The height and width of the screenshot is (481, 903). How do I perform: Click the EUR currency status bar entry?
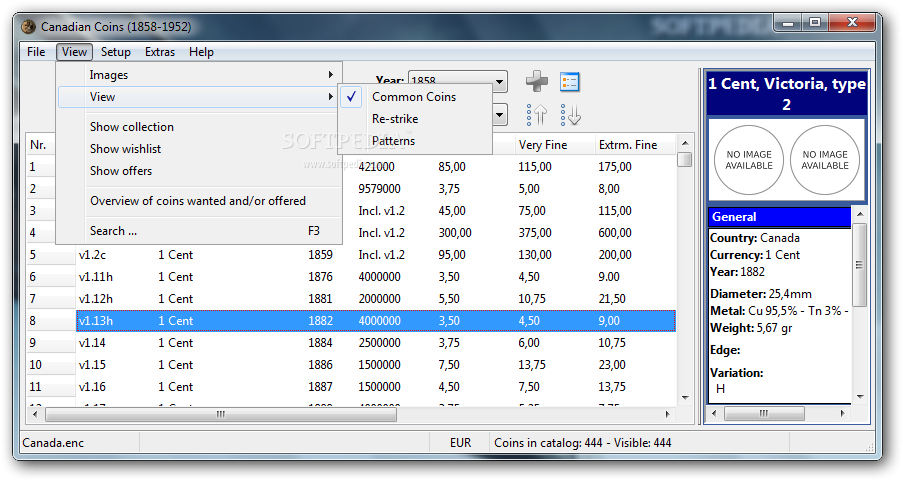click(460, 442)
